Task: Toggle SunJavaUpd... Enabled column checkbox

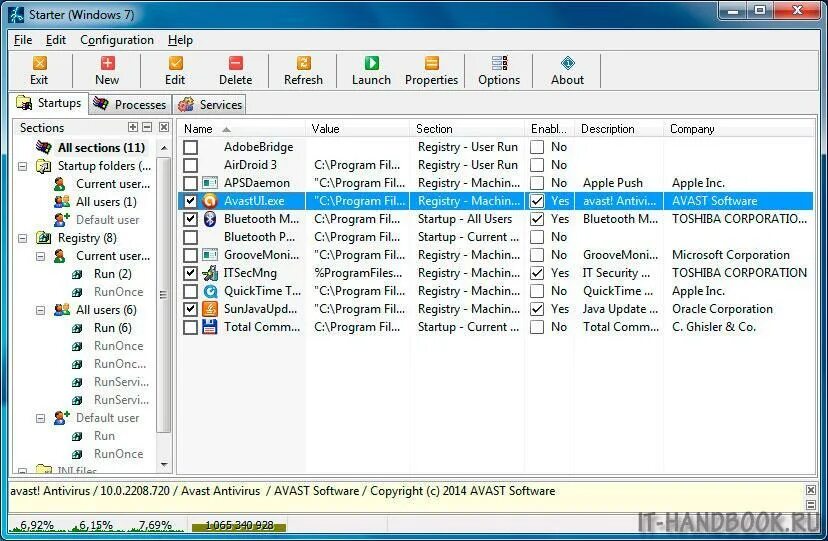Action: pos(537,309)
